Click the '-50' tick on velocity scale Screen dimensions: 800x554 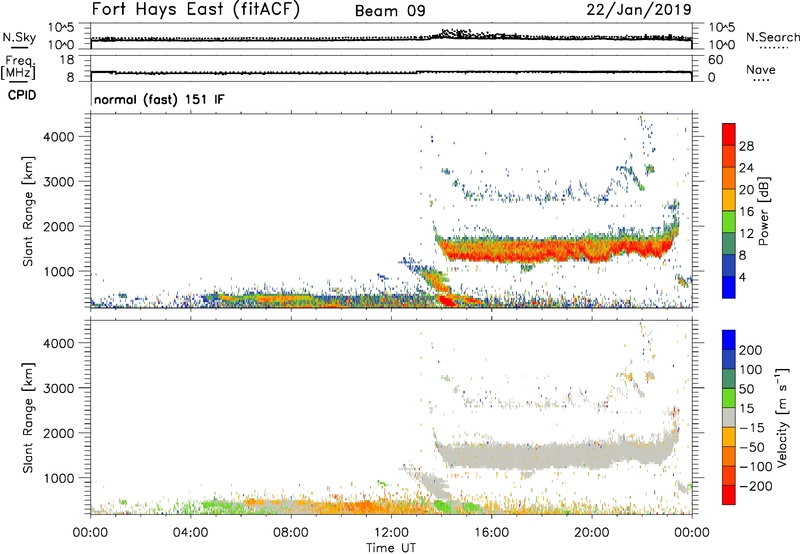(x=751, y=447)
